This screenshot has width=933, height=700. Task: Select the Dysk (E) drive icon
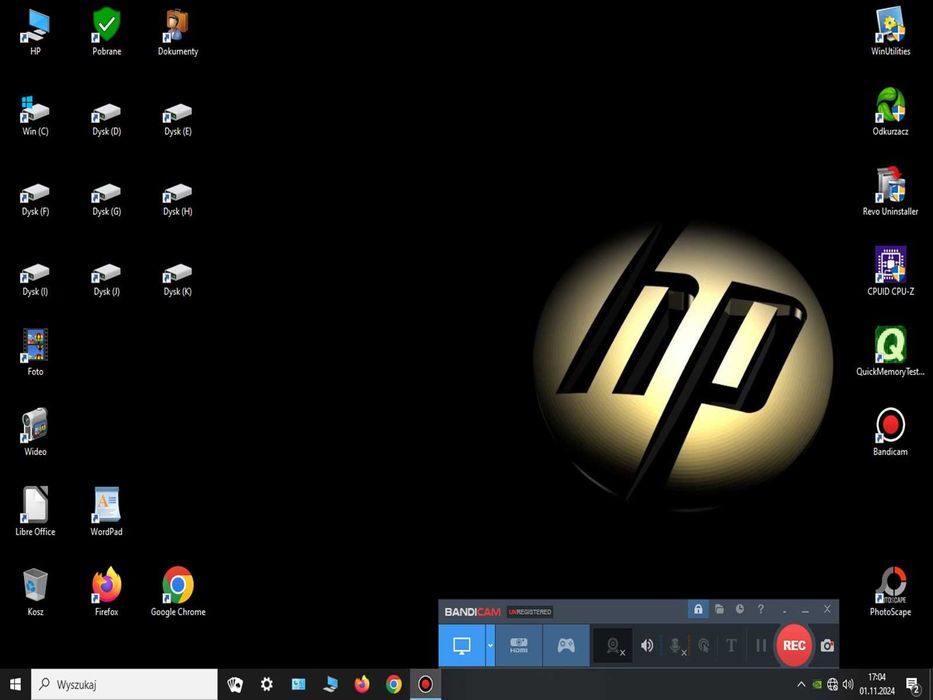point(178,119)
